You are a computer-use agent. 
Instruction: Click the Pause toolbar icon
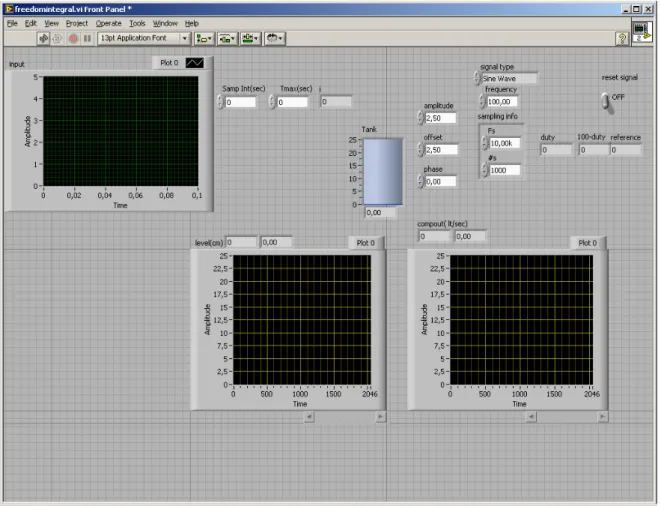(x=88, y=38)
